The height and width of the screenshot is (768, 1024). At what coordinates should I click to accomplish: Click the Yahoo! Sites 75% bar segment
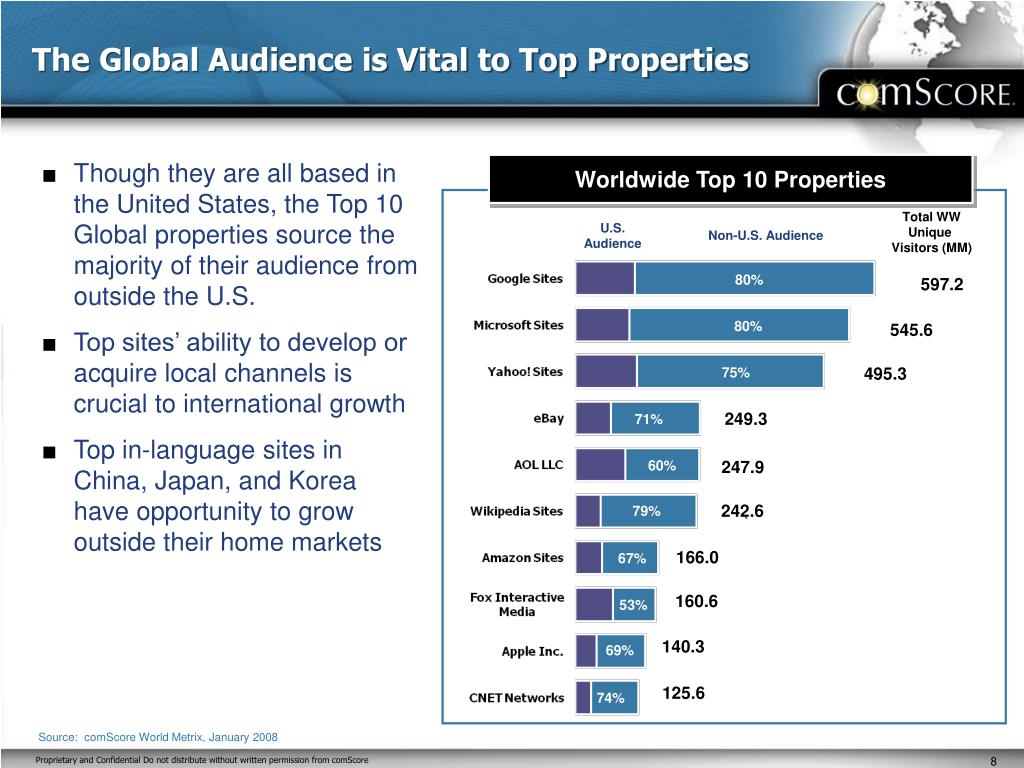tap(730, 372)
